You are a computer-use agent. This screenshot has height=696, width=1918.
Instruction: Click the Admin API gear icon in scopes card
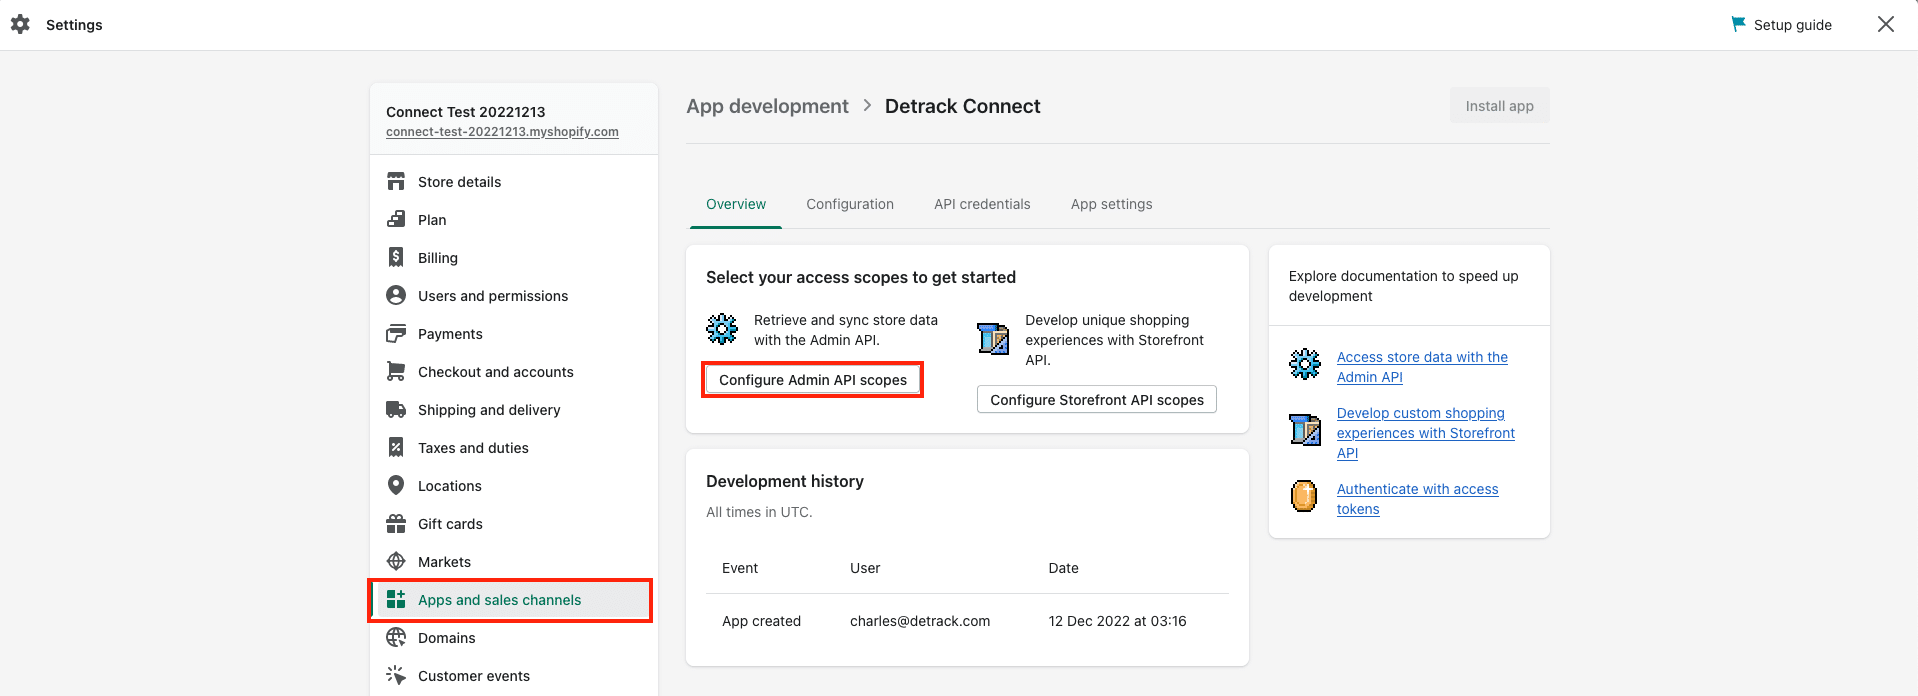[722, 328]
